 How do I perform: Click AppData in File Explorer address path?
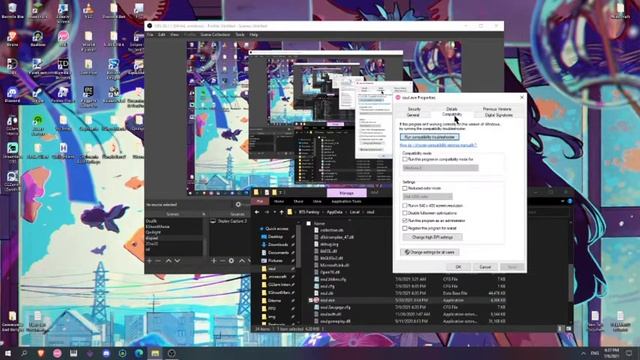[335, 212]
